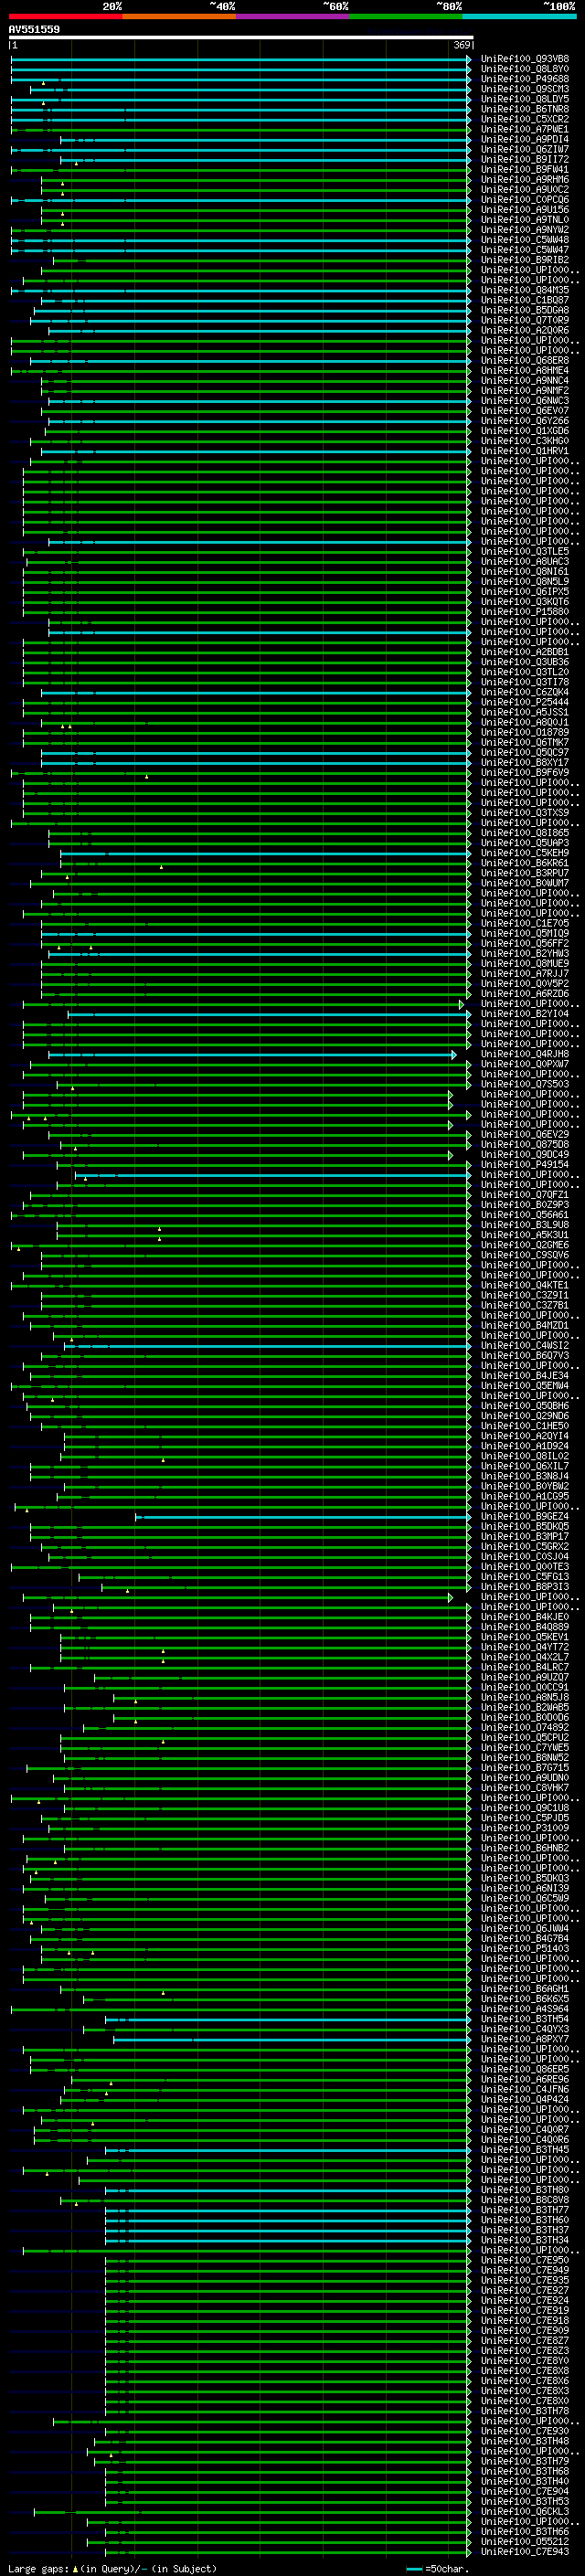Click the UniRef100_B9GEZ4 label
Viewport: 585px width, 2576px height.
[525, 1517]
